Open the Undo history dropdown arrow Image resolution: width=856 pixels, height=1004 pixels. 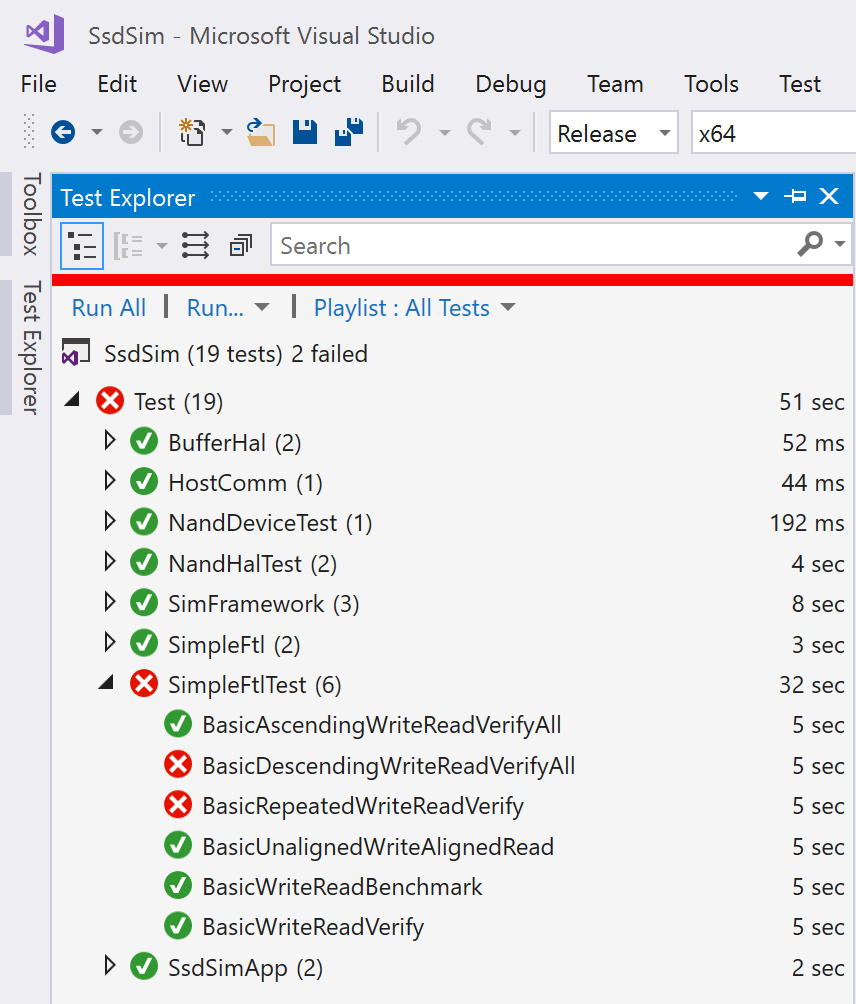[x=444, y=133]
